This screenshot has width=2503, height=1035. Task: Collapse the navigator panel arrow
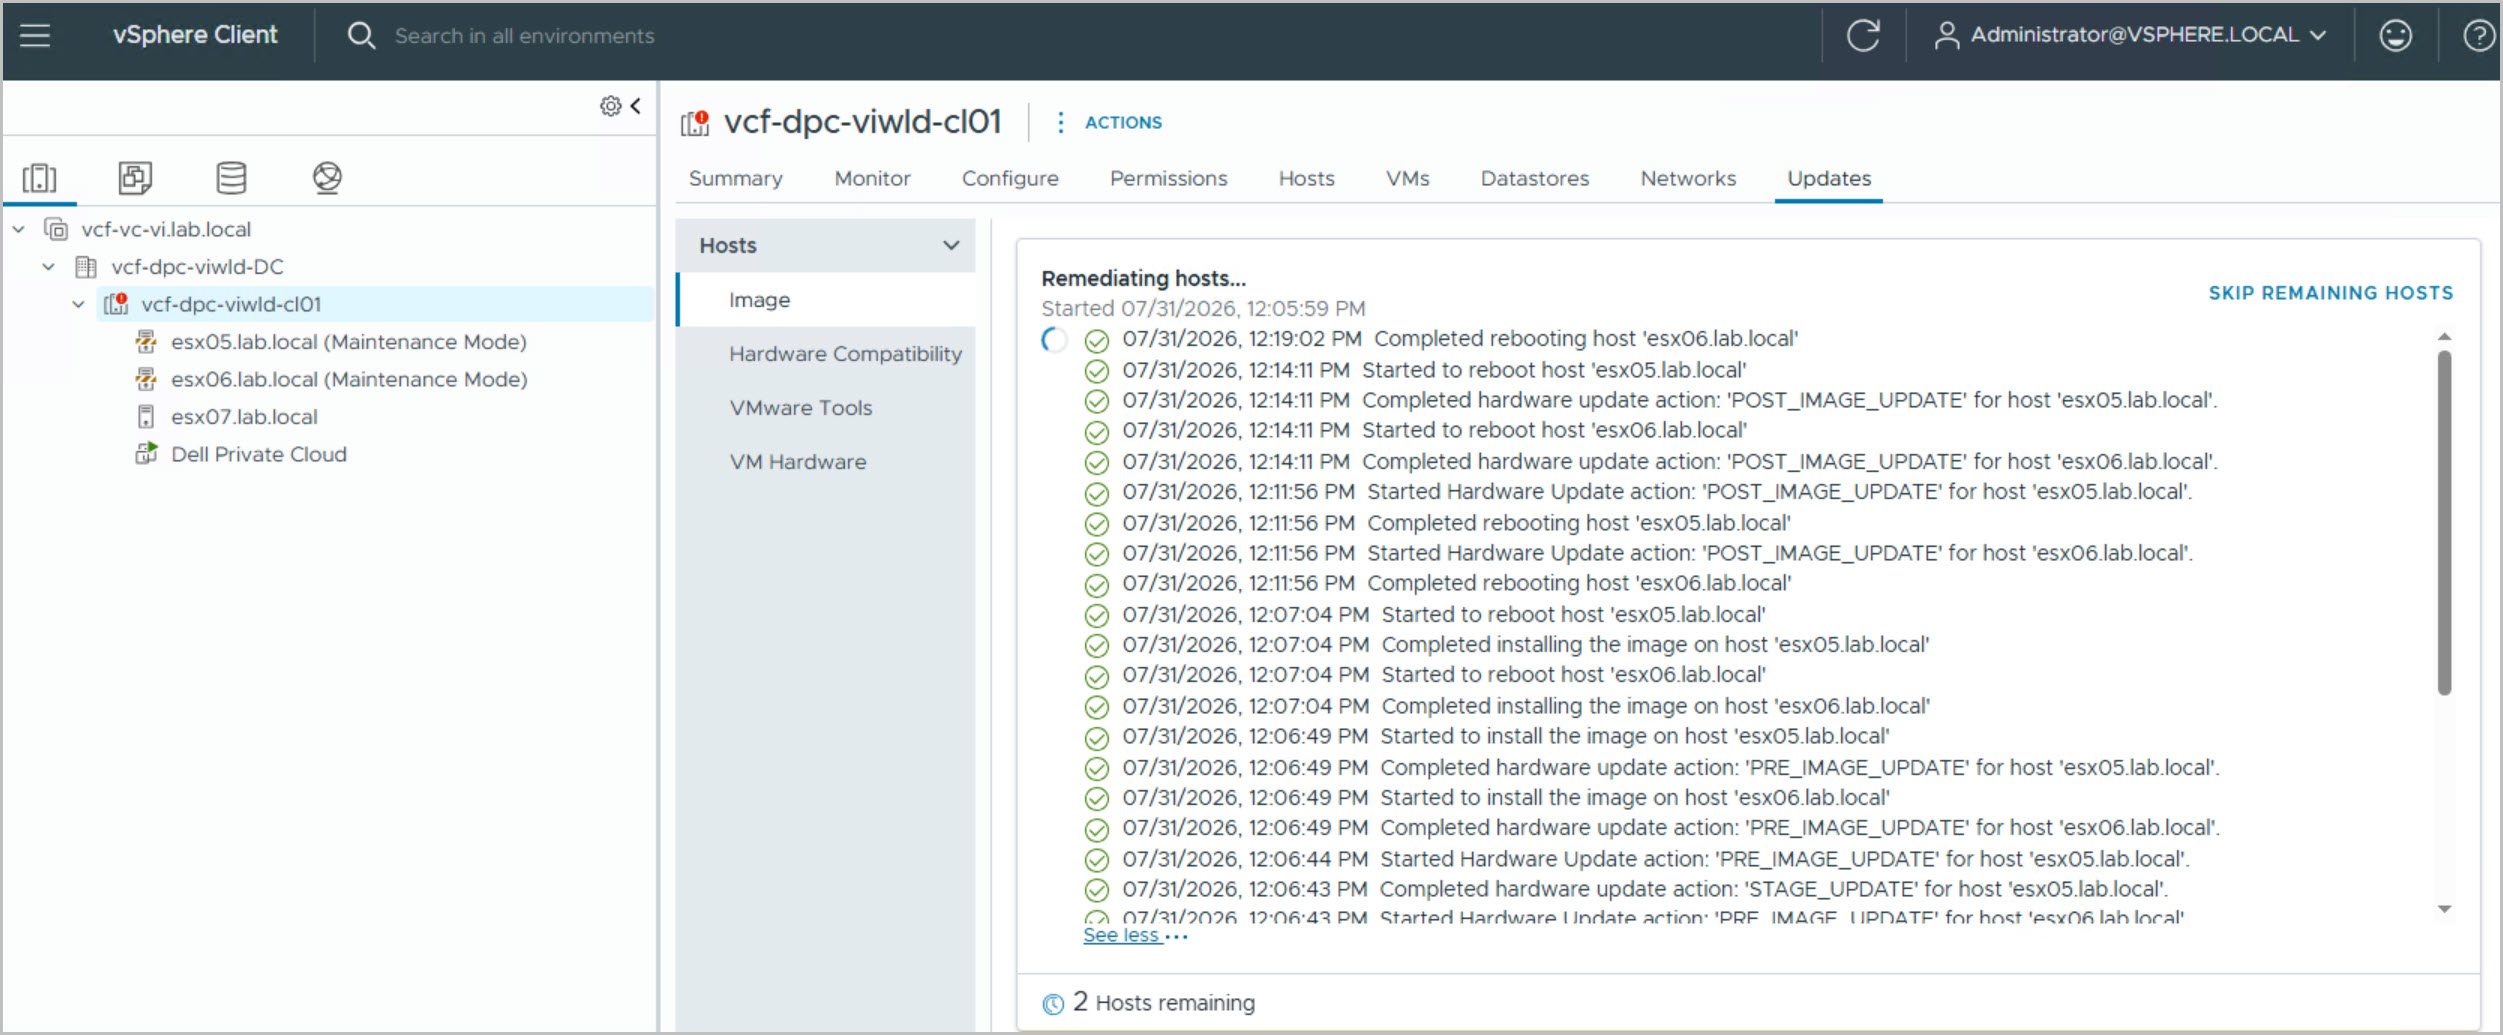click(635, 105)
